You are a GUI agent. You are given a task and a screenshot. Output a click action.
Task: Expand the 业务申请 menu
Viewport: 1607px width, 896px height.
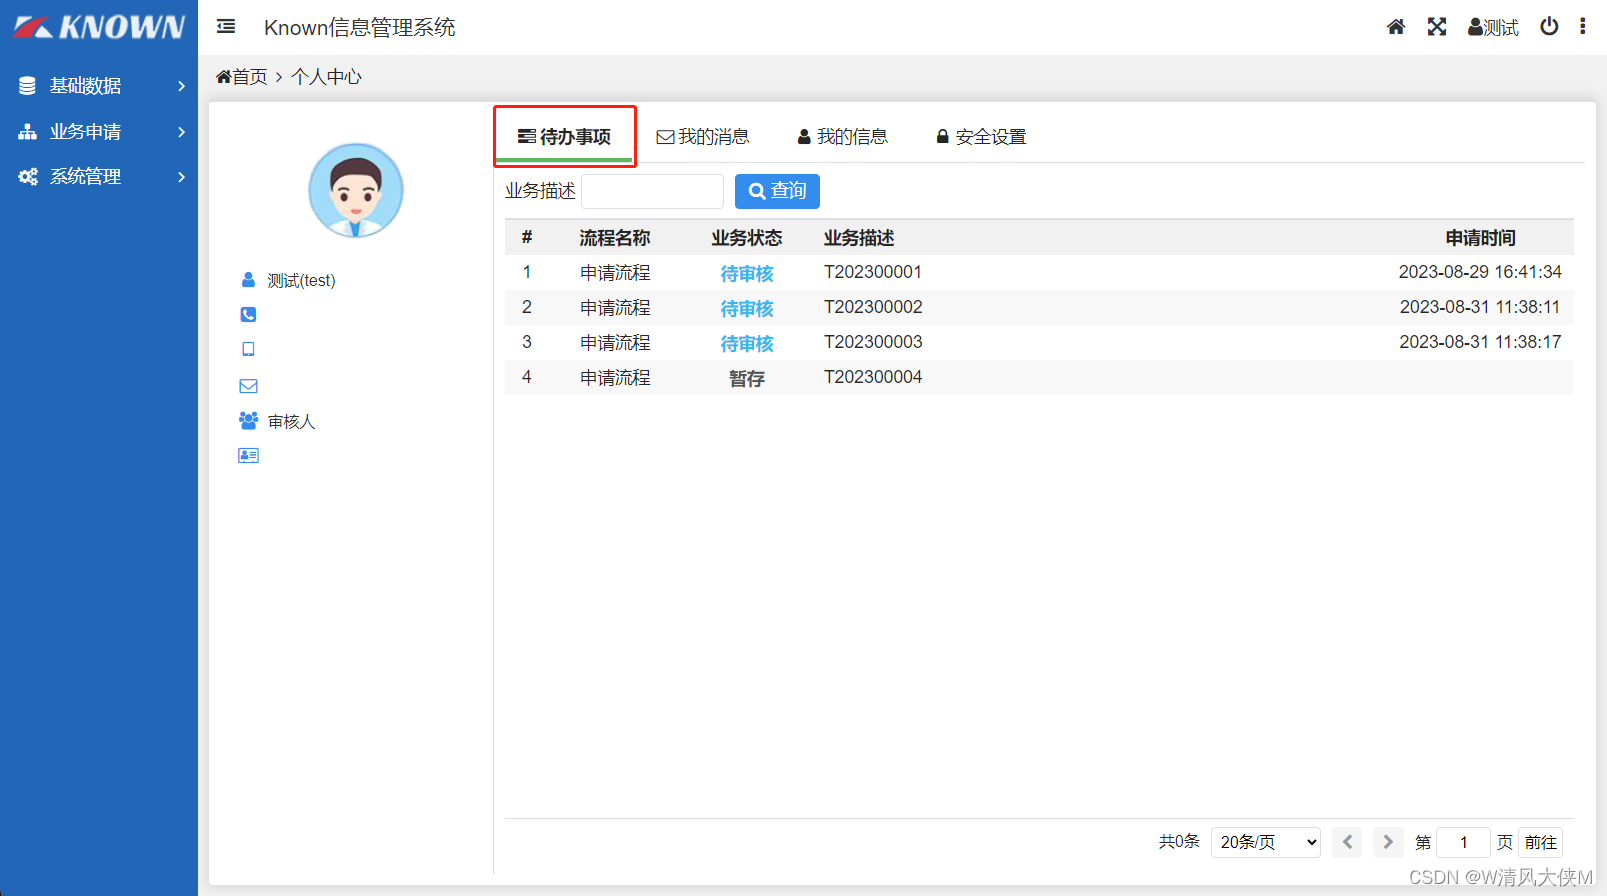pos(99,131)
